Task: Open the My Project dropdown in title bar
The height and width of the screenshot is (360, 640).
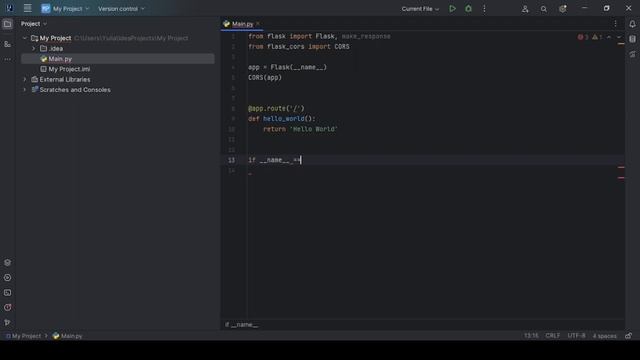Action: pyautogui.click(x=65, y=9)
